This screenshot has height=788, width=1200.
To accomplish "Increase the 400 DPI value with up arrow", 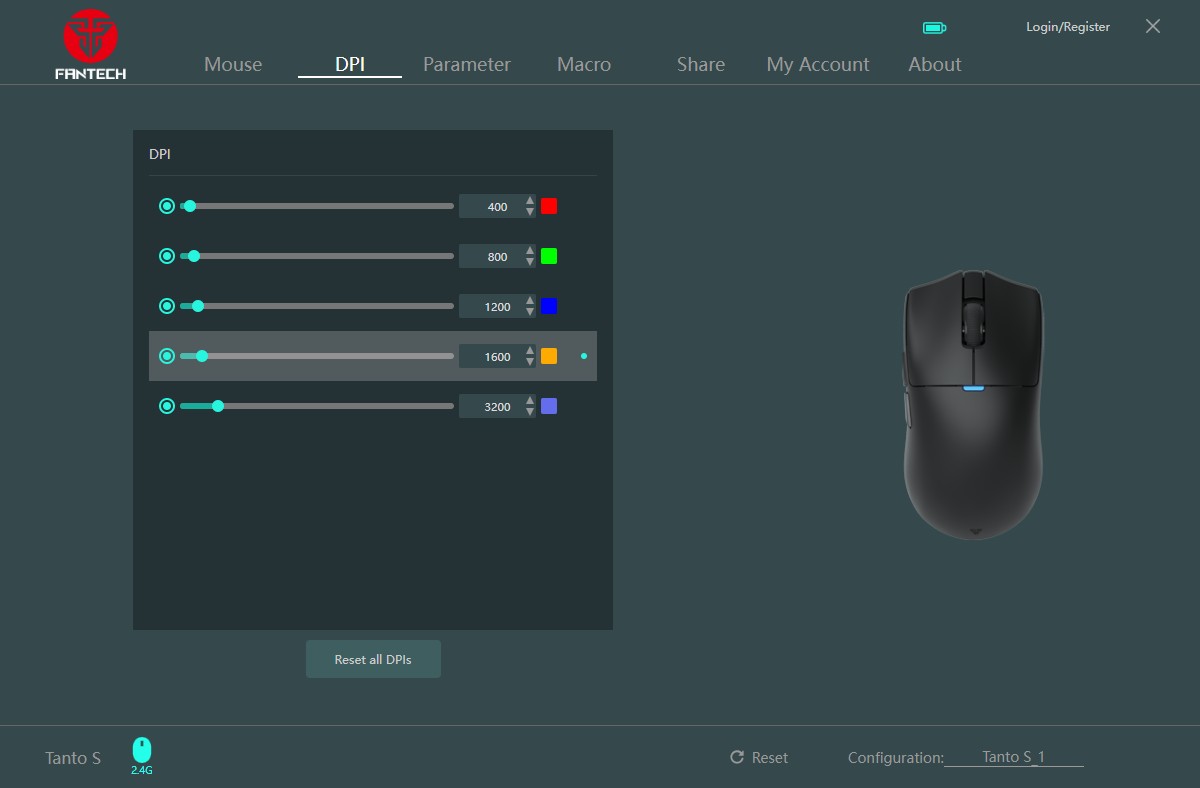I will pyautogui.click(x=530, y=201).
